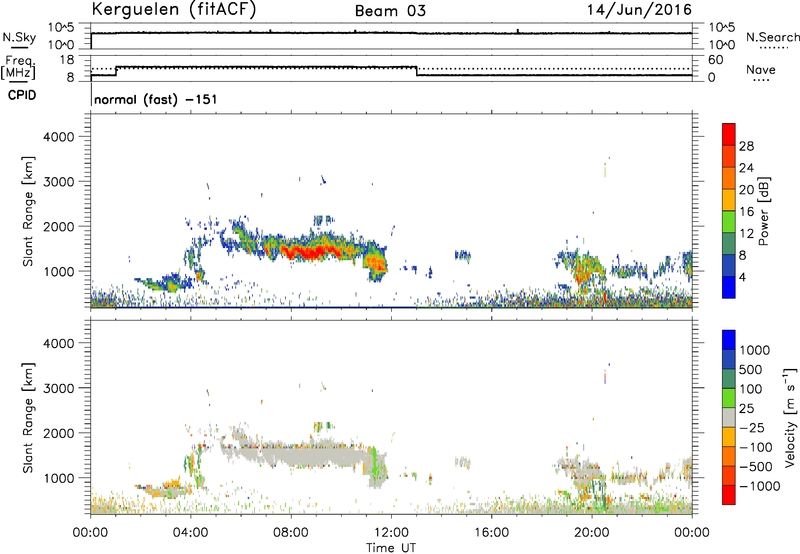Click the red high-power echo band near 09:00
Screen dimensions: 800x554
[x=309, y=251]
